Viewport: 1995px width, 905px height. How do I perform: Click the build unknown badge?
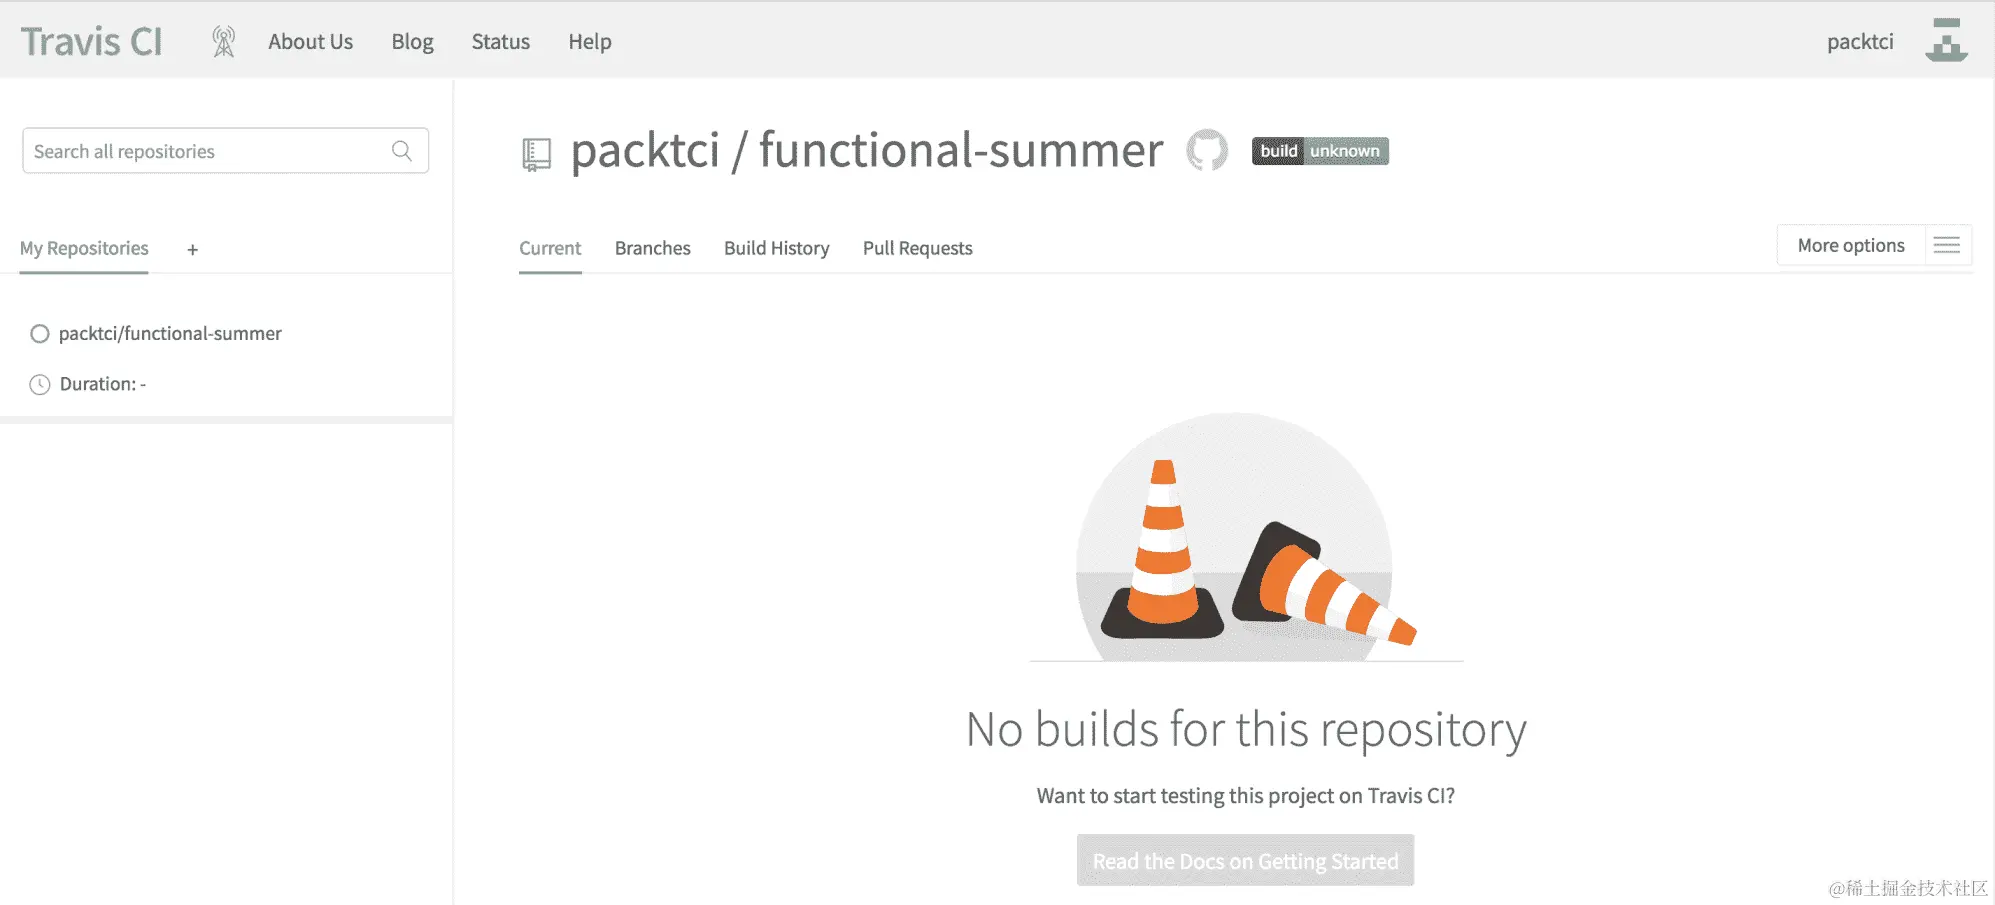(x=1320, y=151)
